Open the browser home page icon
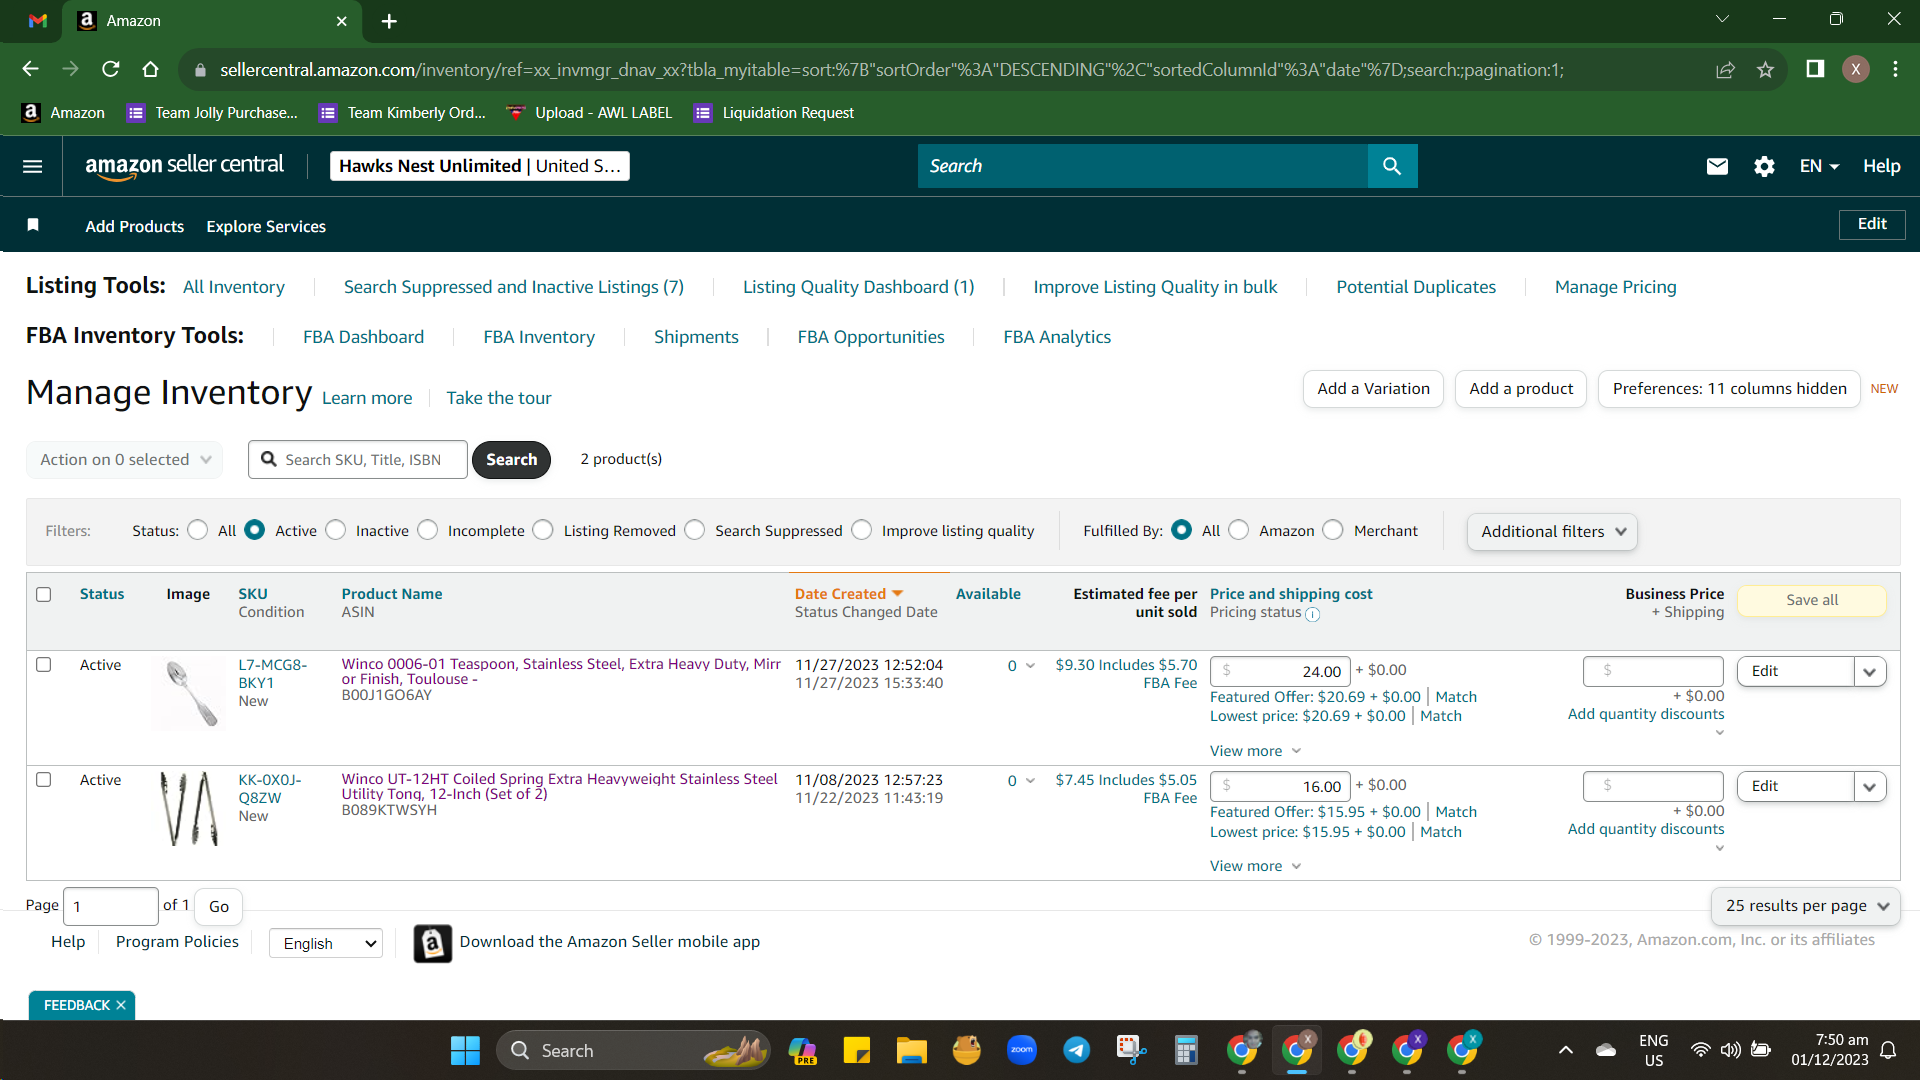Screen dimensions: 1920x1080 click(150, 69)
